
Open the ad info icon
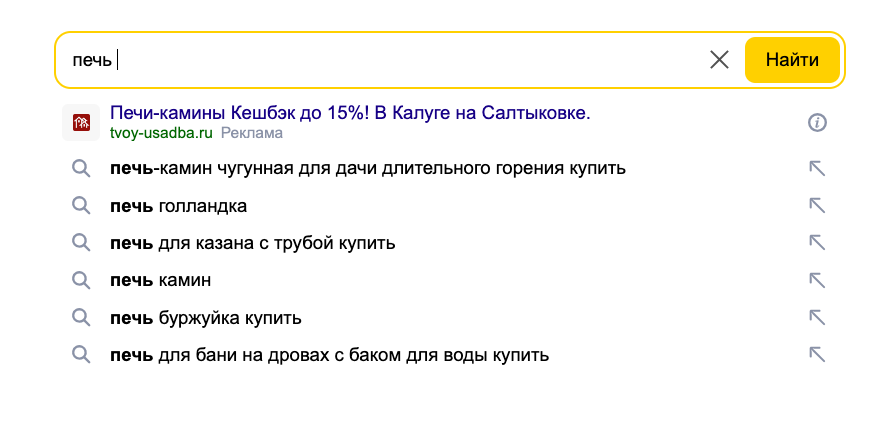pos(817,122)
